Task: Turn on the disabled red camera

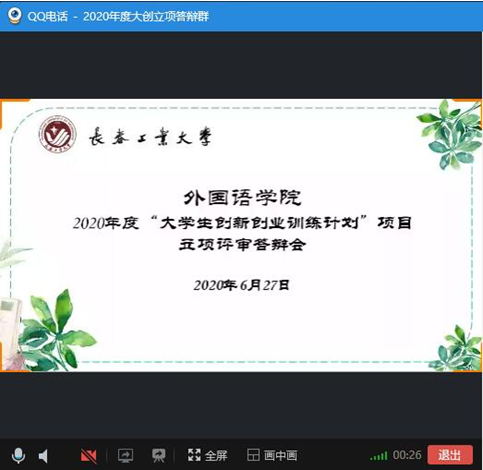Action: coord(89,456)
